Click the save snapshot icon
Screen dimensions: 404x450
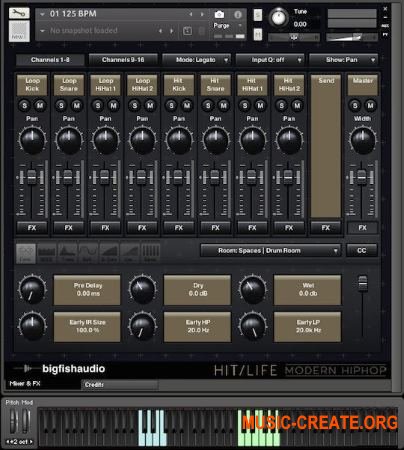tap(187, 31)
